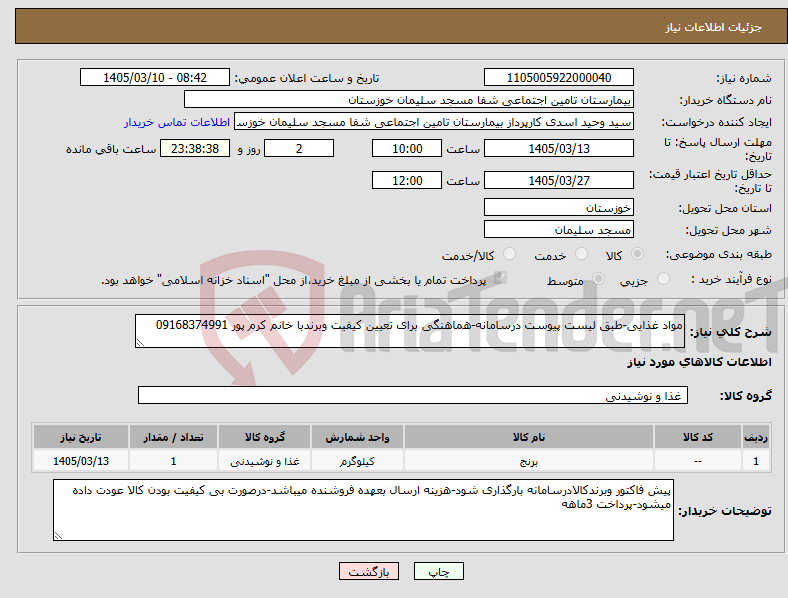Click the buyer notes text area
Screen dimensions: 788x598
click(x=363, y=510)
